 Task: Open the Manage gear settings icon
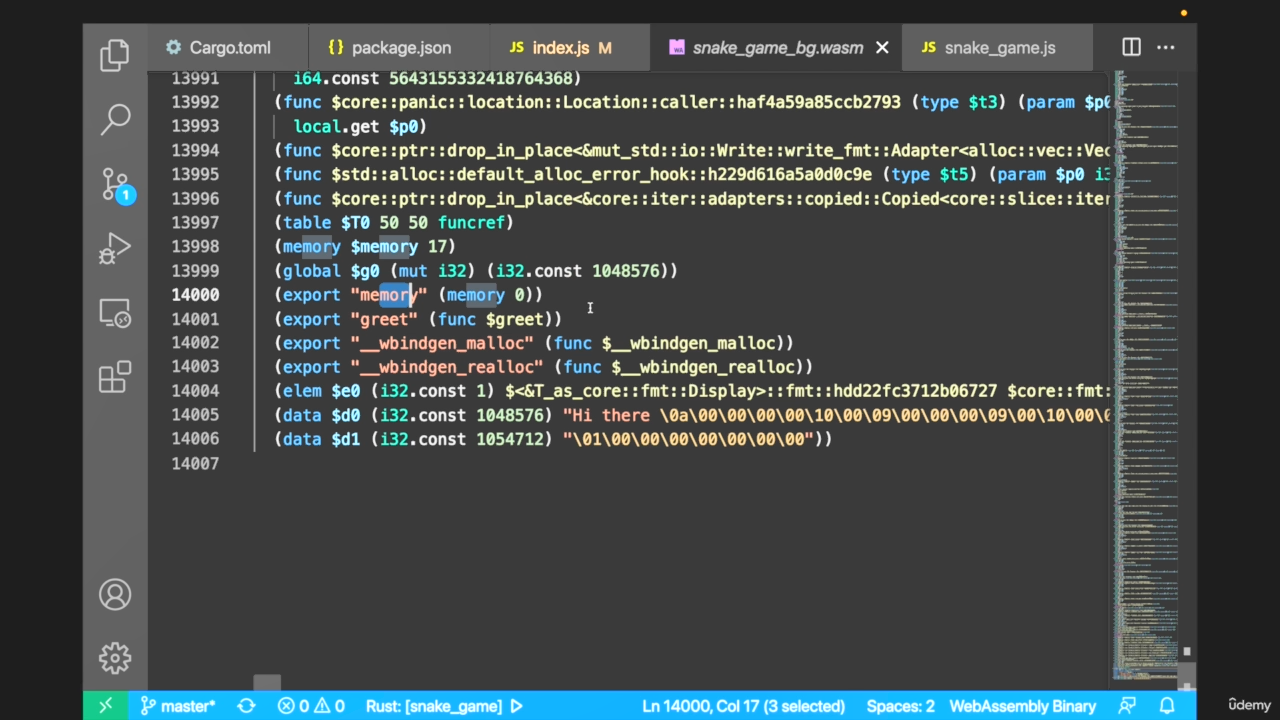coord(115,658)
